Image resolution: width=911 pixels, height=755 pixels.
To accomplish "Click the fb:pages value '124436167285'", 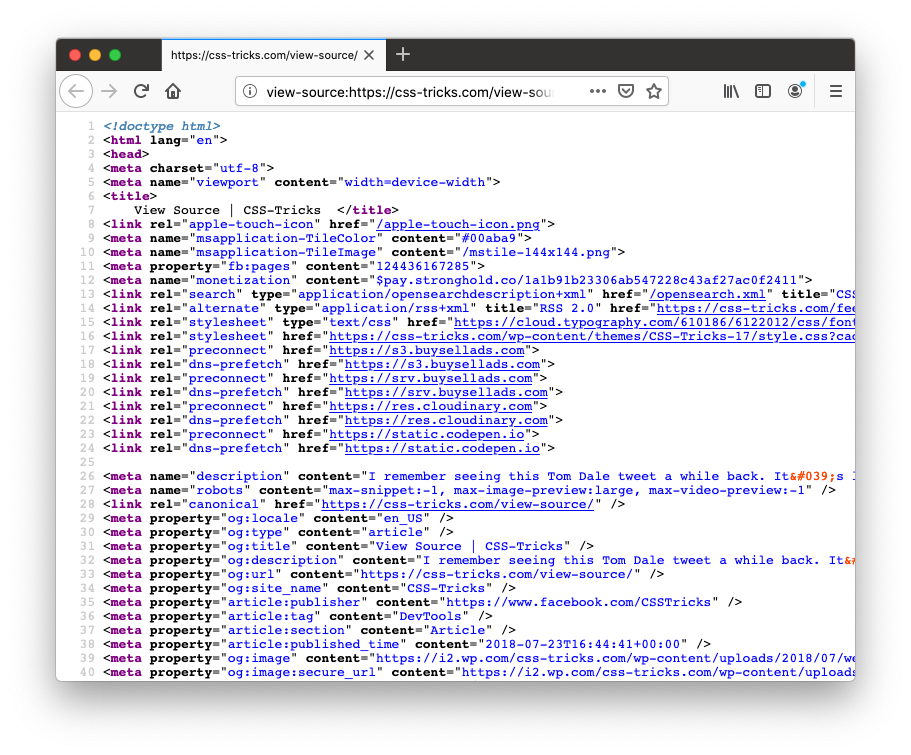I will (x=423, y=266).
